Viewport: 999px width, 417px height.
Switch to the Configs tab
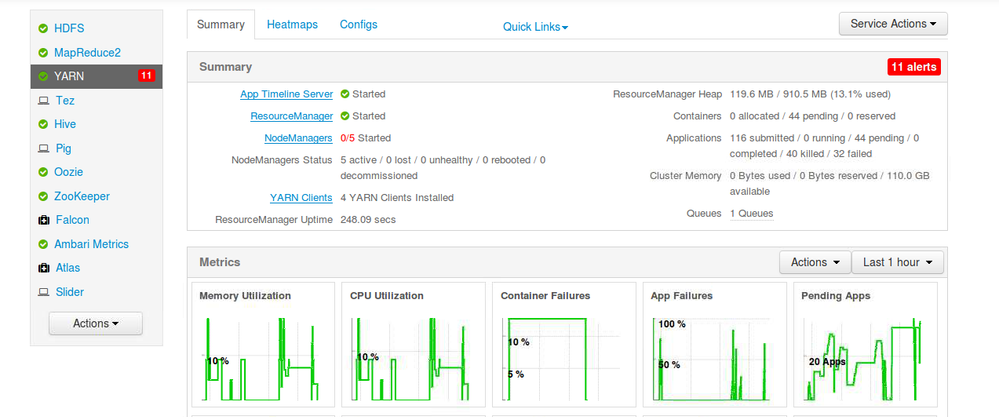(x=358, y=24)
